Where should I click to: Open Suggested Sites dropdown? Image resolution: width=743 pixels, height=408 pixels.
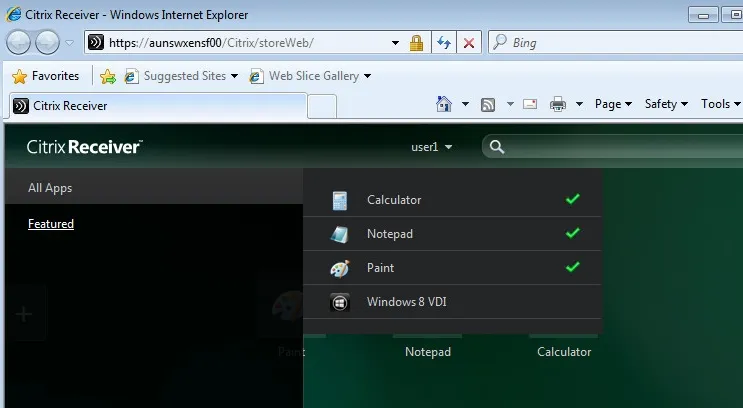click(x=181, y=76)
